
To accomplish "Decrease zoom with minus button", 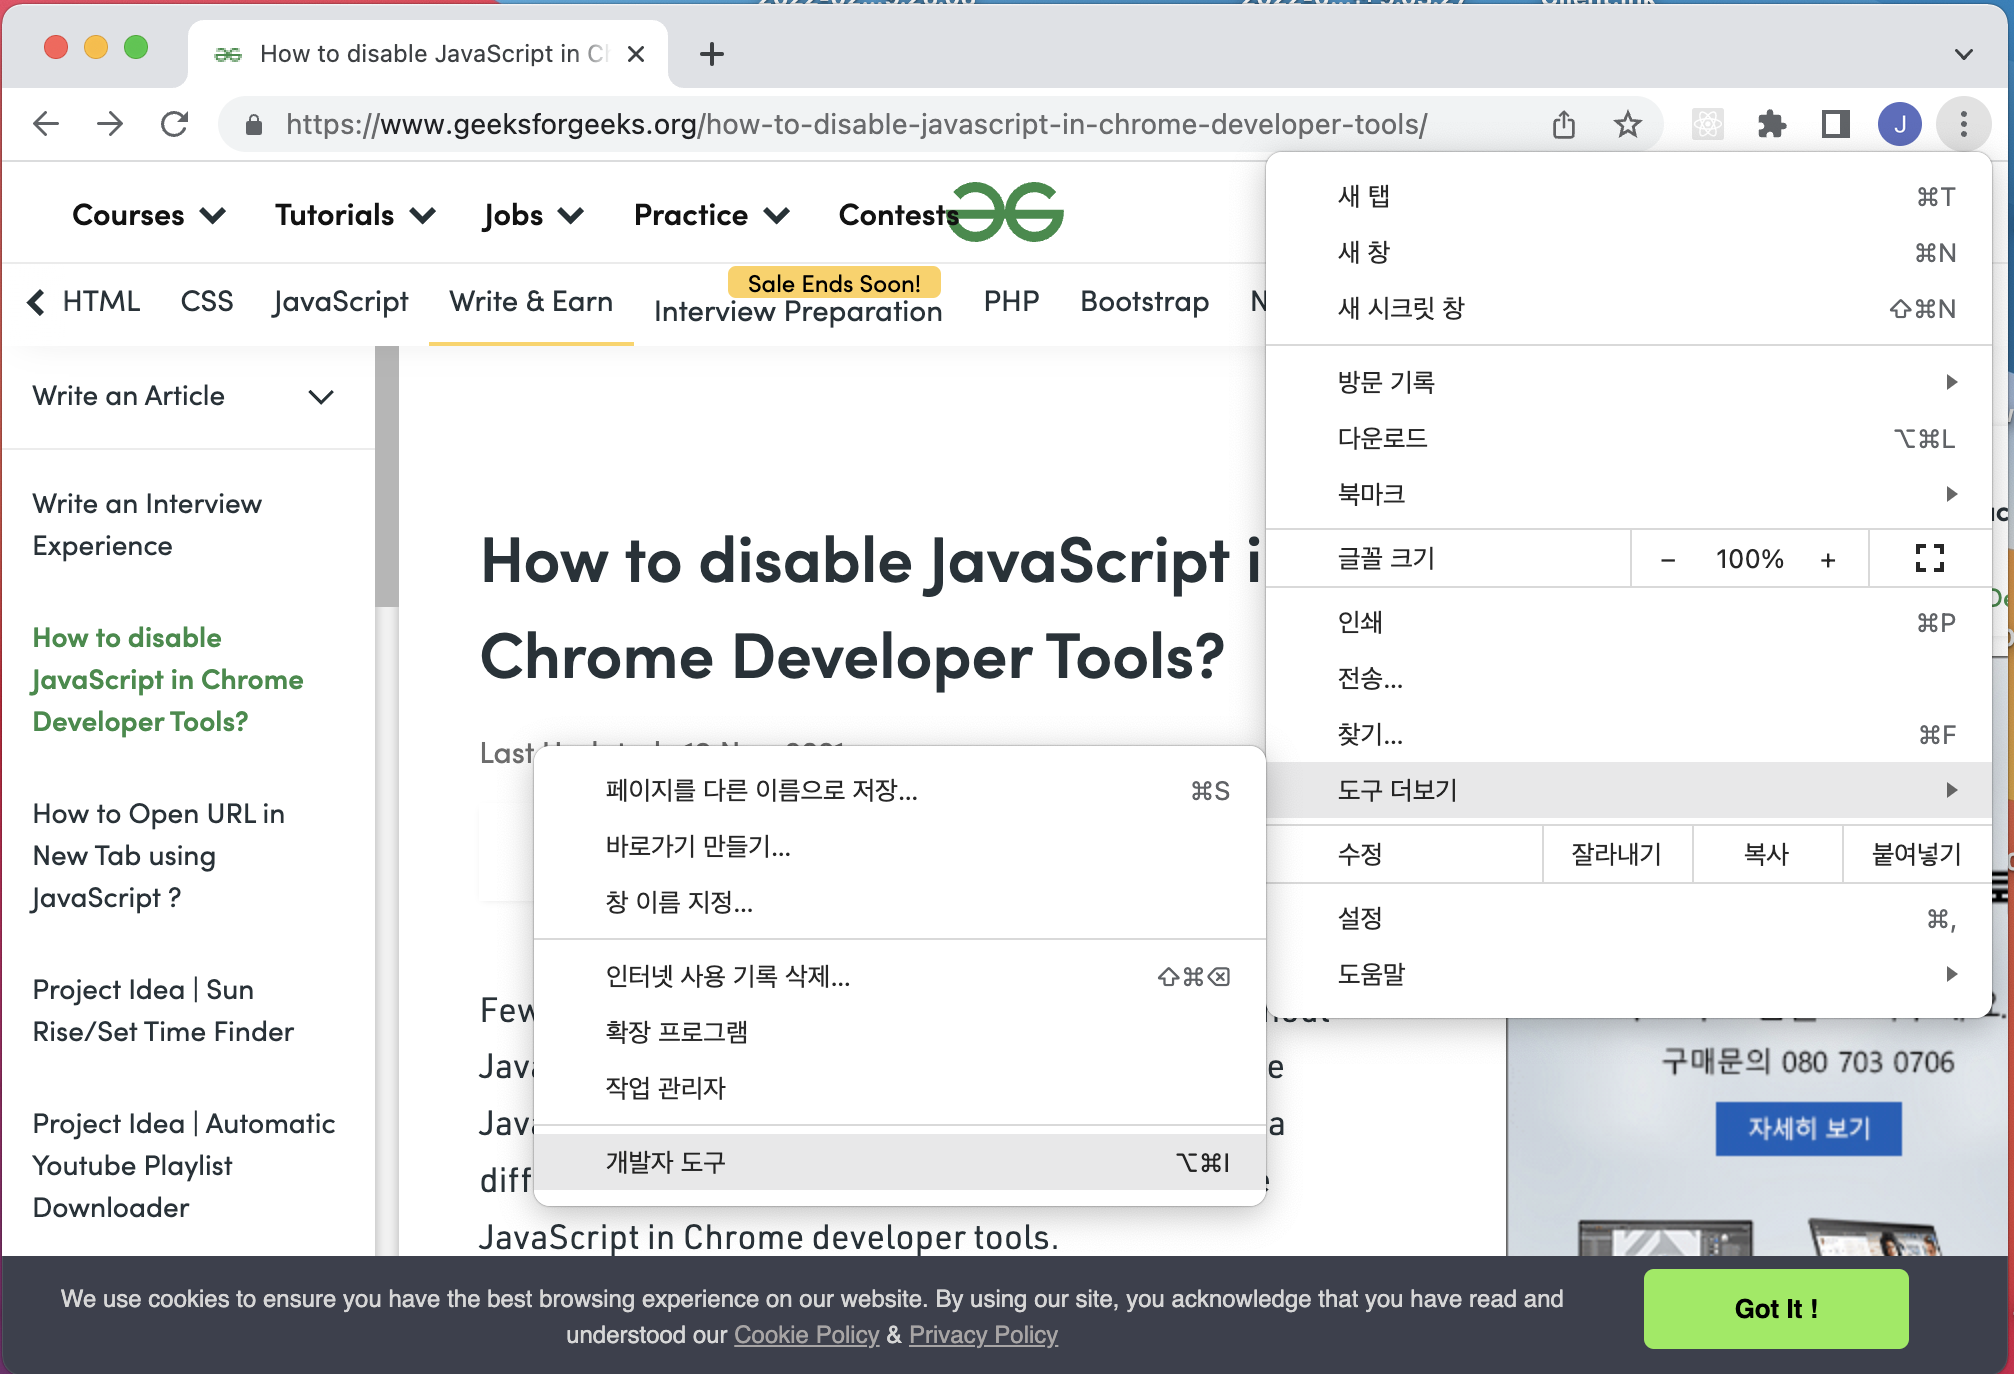I will point(1667,559).
